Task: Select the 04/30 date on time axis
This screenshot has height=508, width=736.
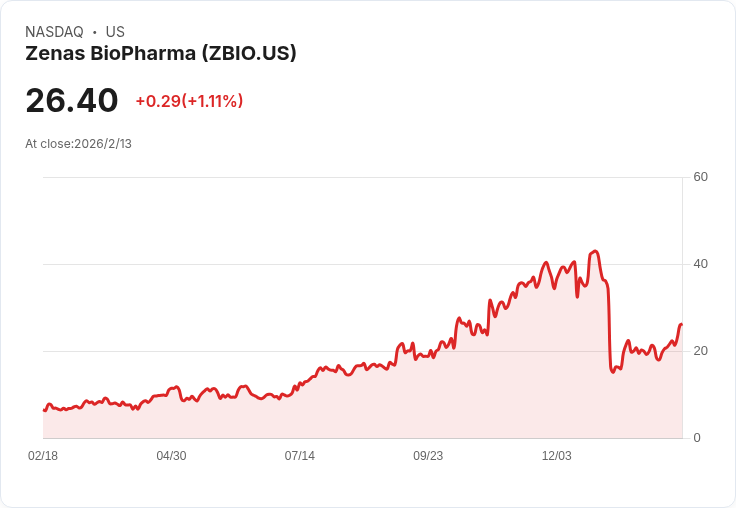Action: click(x=171, y=456)
